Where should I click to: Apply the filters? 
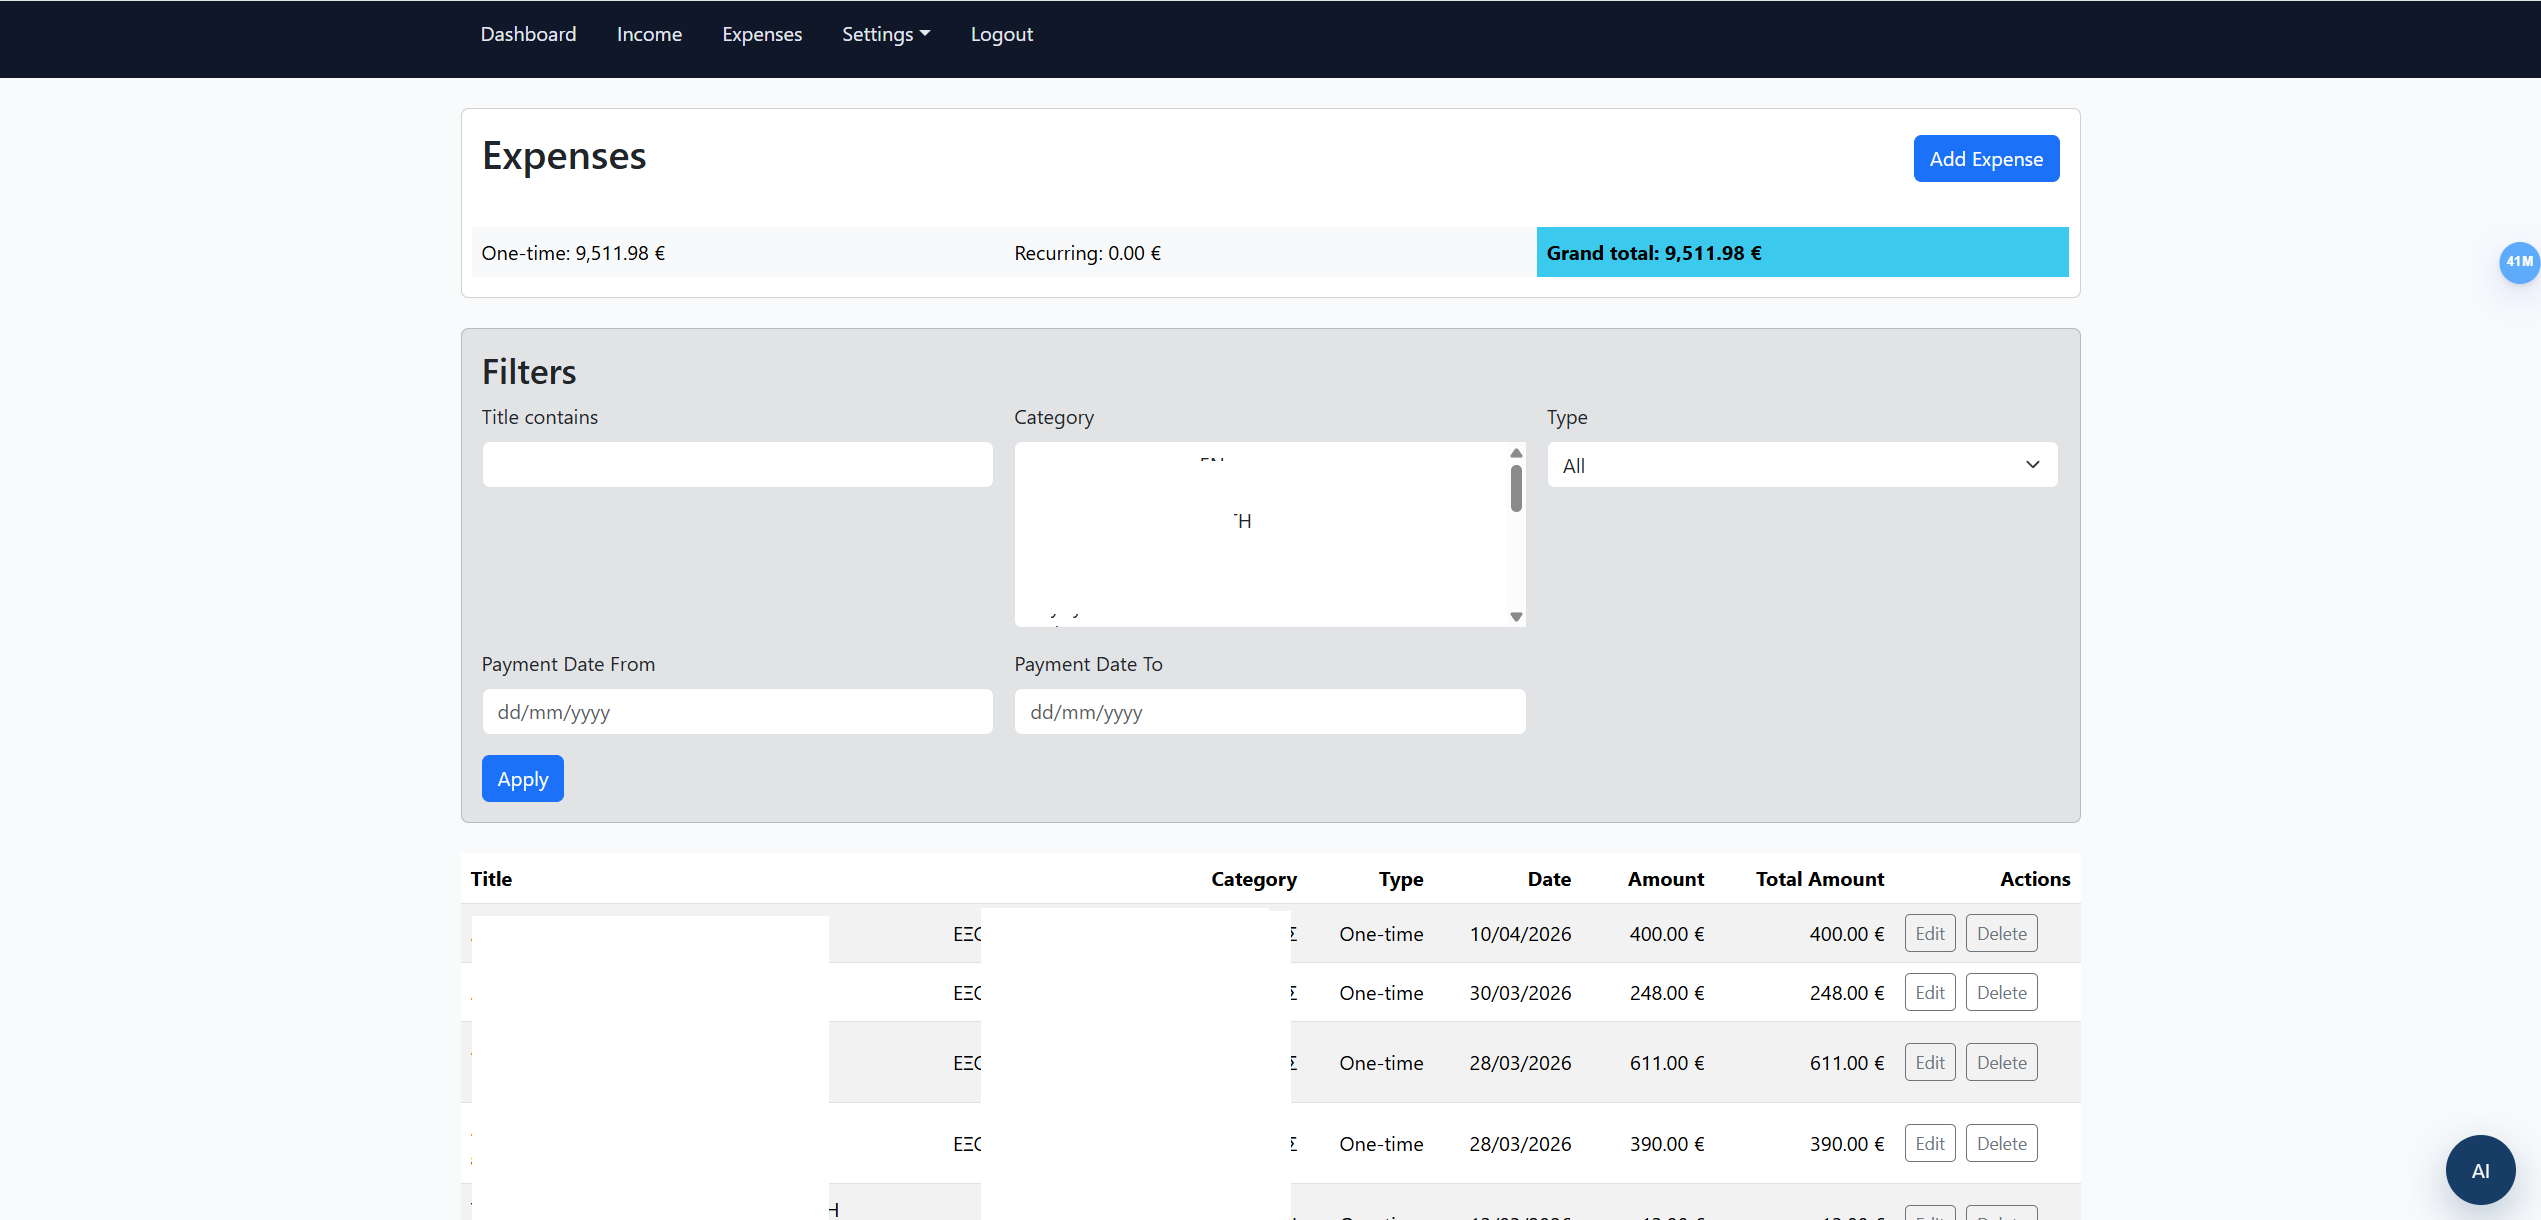[x=522, y=779]
